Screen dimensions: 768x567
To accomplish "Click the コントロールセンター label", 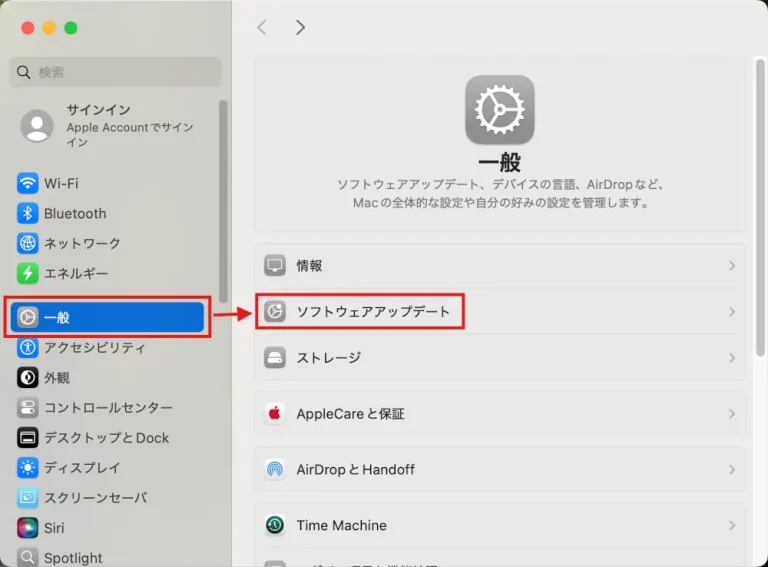I will (x=108, y=407).
